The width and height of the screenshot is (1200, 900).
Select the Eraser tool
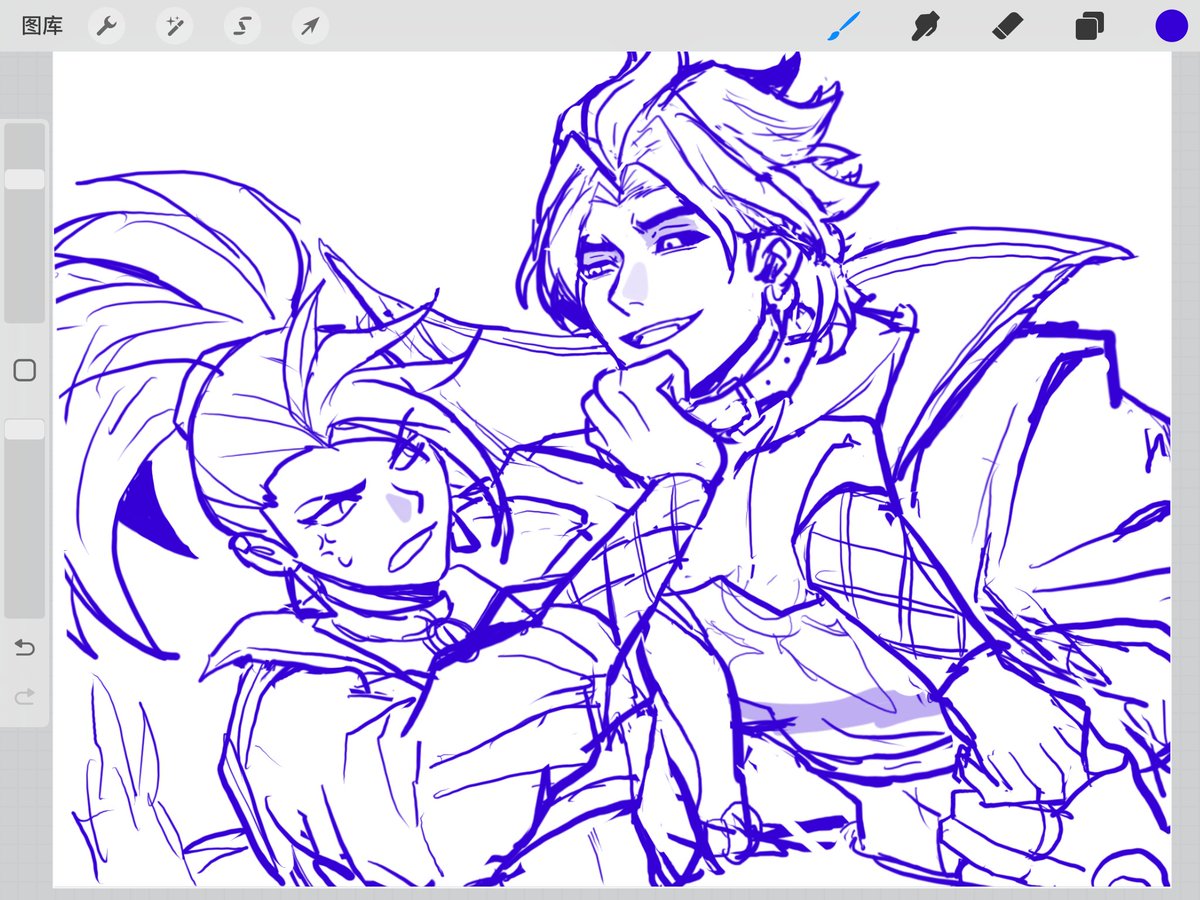pyautogui.click(x=1008, y=26)
